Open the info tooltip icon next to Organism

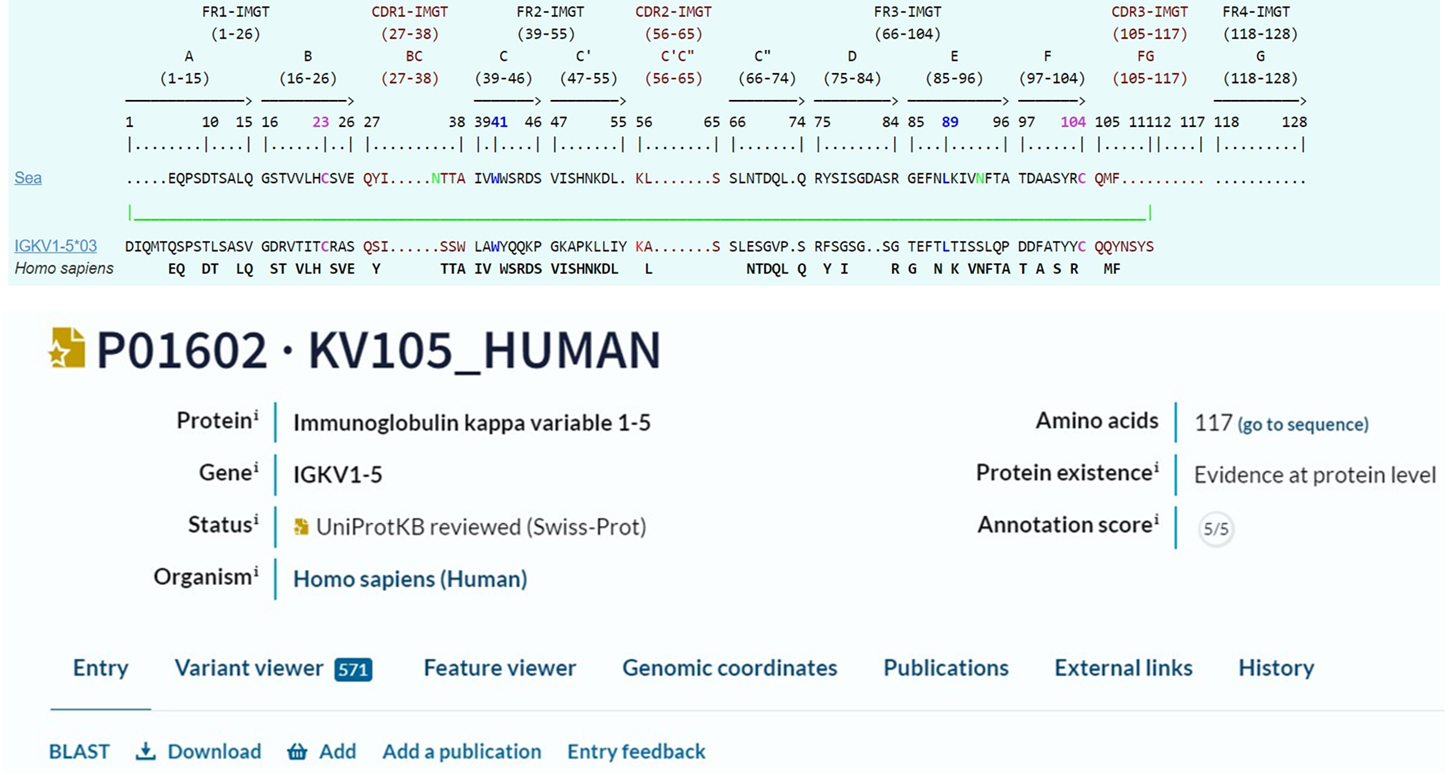[256, 570]
